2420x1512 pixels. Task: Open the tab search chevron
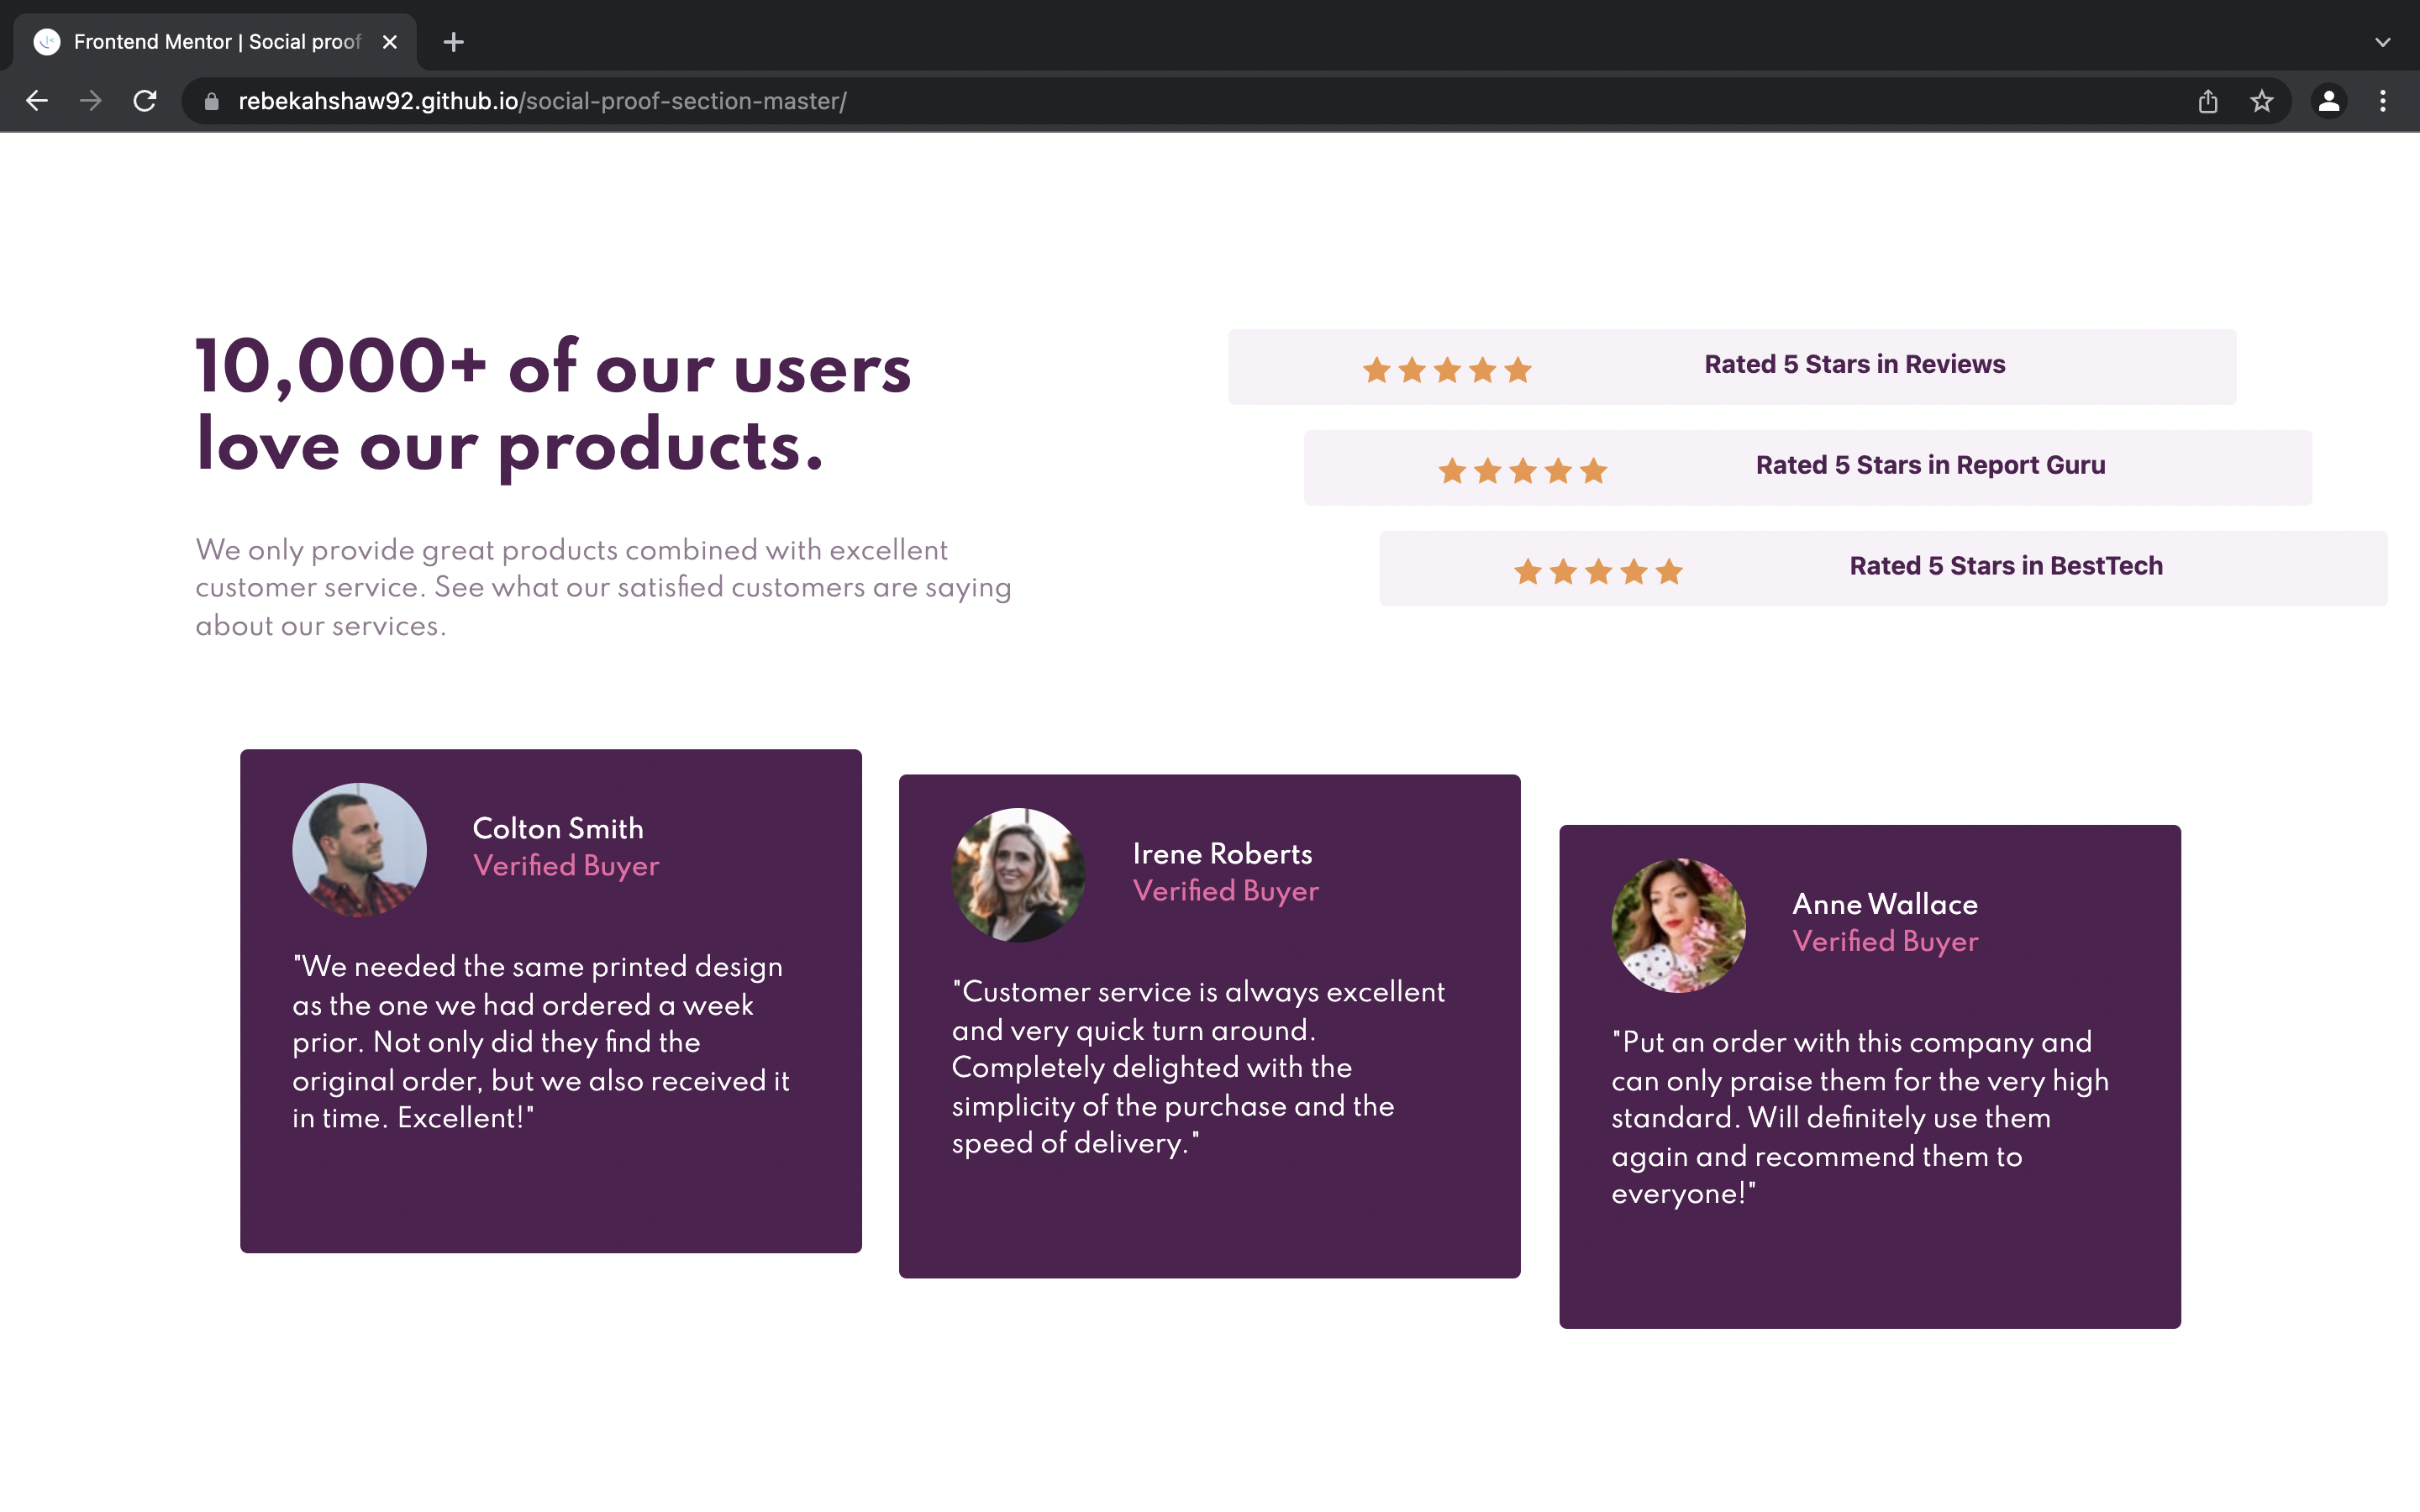pos(2382,41)
